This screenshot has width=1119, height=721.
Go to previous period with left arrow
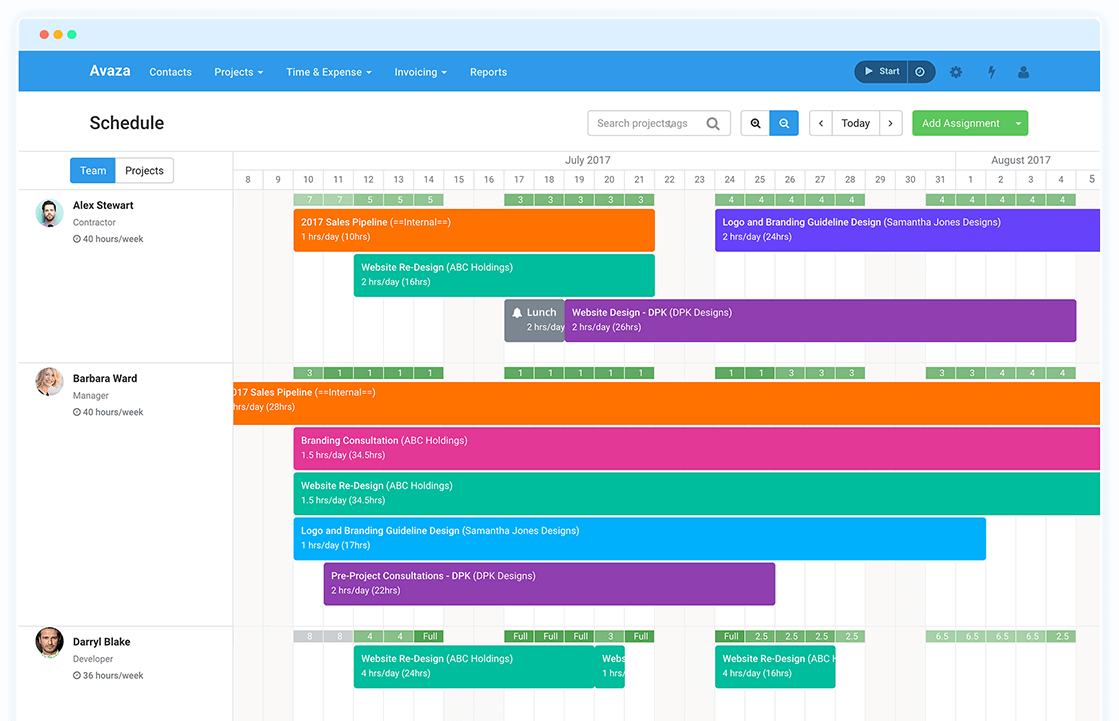821,124
